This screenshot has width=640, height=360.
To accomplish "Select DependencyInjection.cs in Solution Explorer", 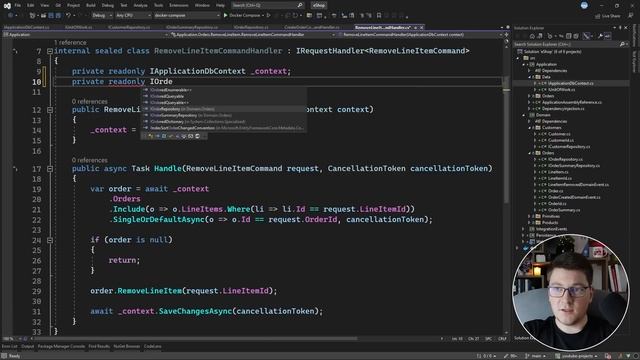I will [563, 109].
